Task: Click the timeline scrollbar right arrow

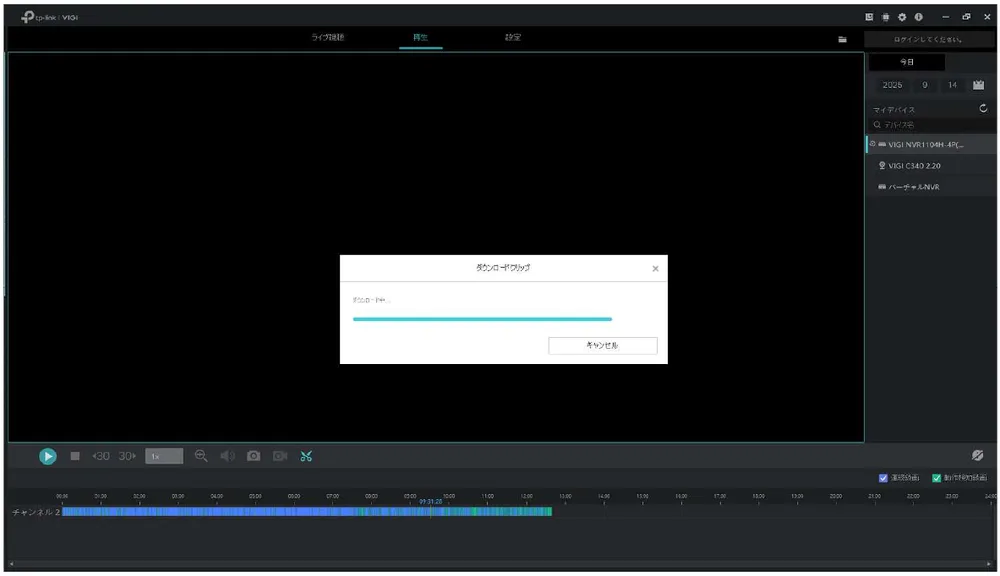Action: click(x=989, y=564)
